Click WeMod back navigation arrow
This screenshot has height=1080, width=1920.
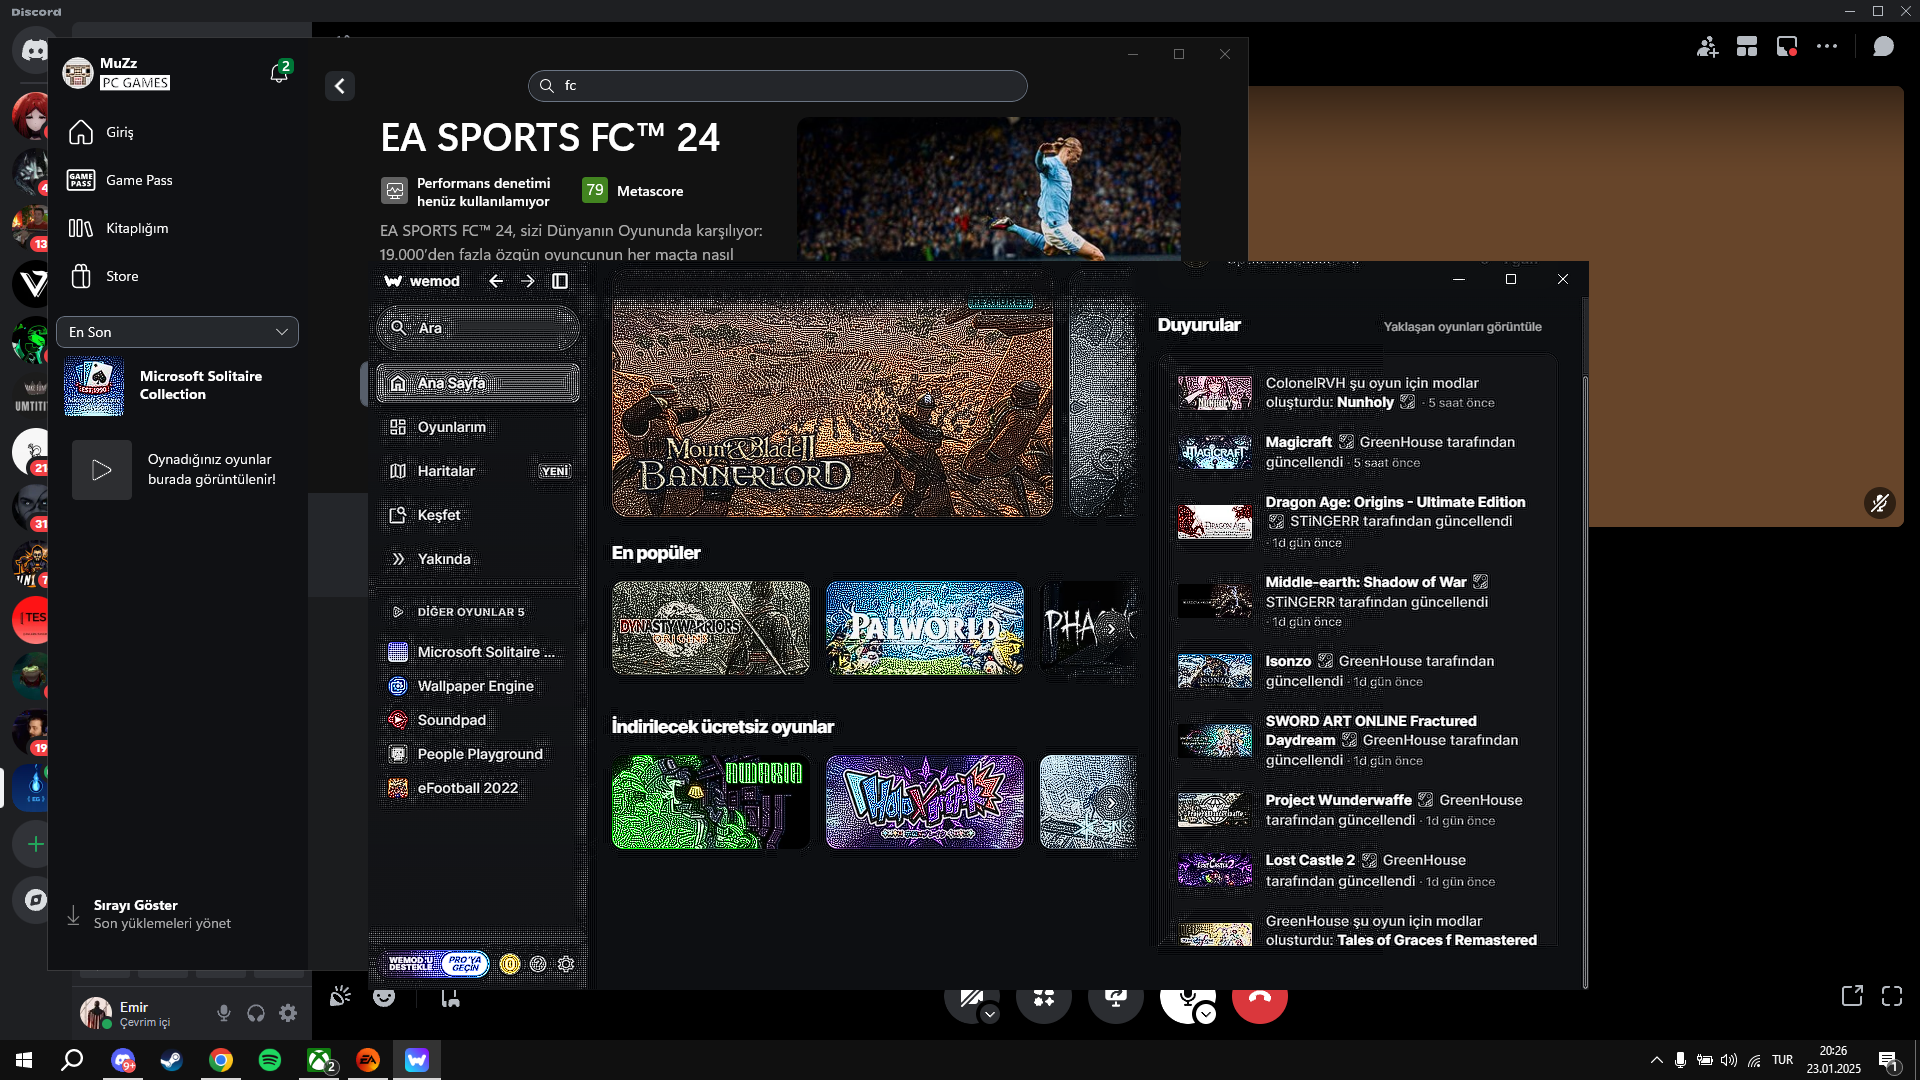496,281
